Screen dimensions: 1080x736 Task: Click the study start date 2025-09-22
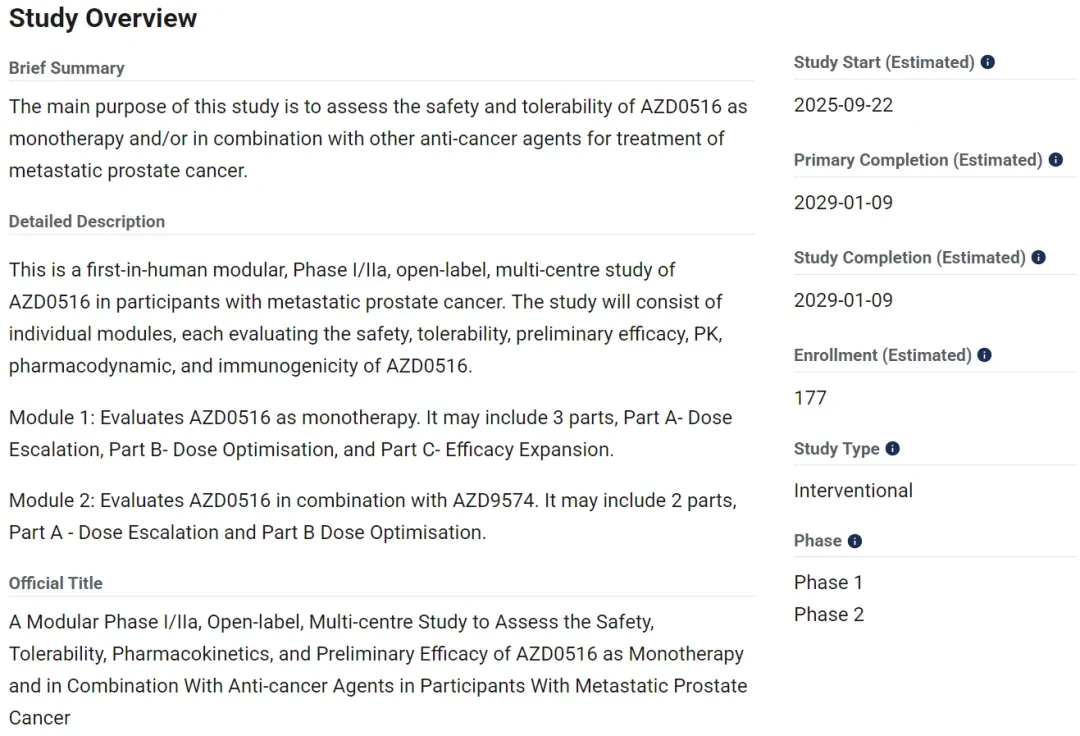pyautogui.click(x=843, y=105)
